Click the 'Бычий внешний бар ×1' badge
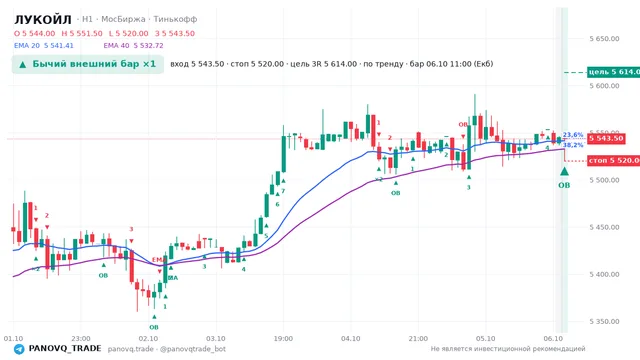 (88, 64)
